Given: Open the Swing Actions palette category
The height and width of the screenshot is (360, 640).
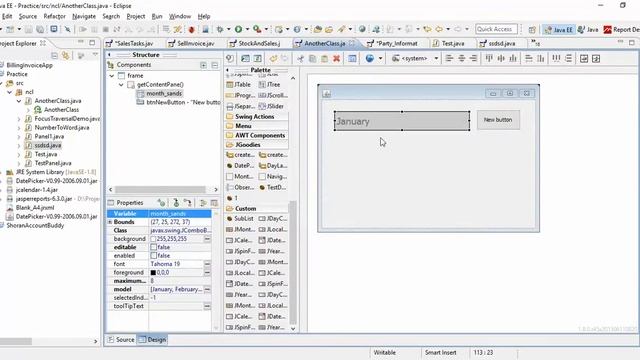Looking at the screenshot, I should 256,117.
